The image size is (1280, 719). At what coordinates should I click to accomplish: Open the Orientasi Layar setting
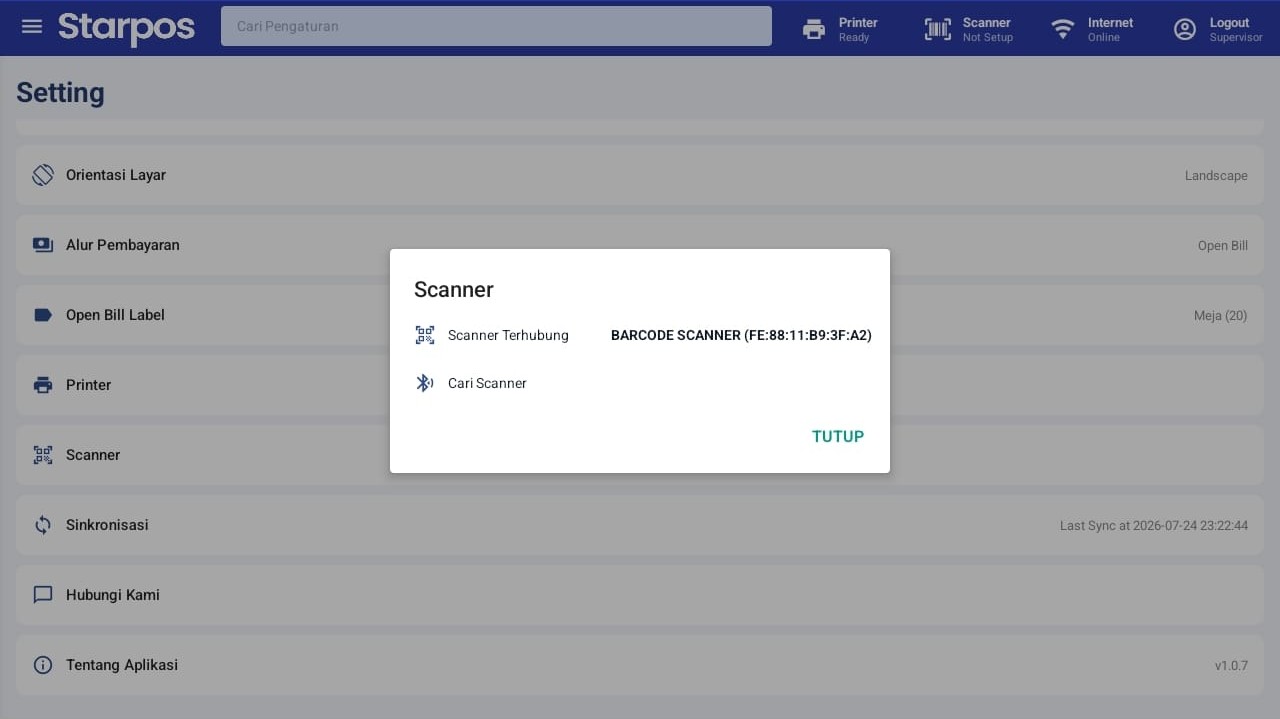(640, 175)
